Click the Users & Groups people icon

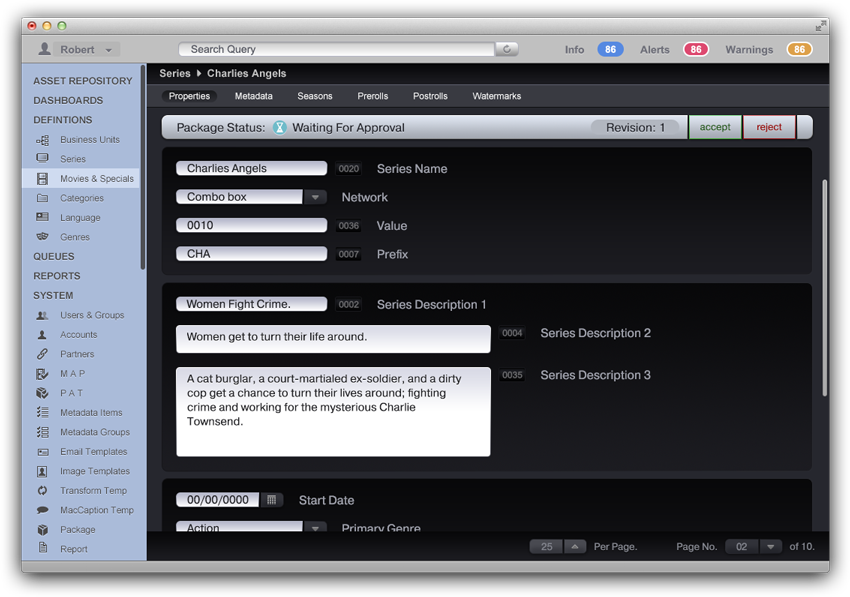pyautogui.click(x=42, y=315)
